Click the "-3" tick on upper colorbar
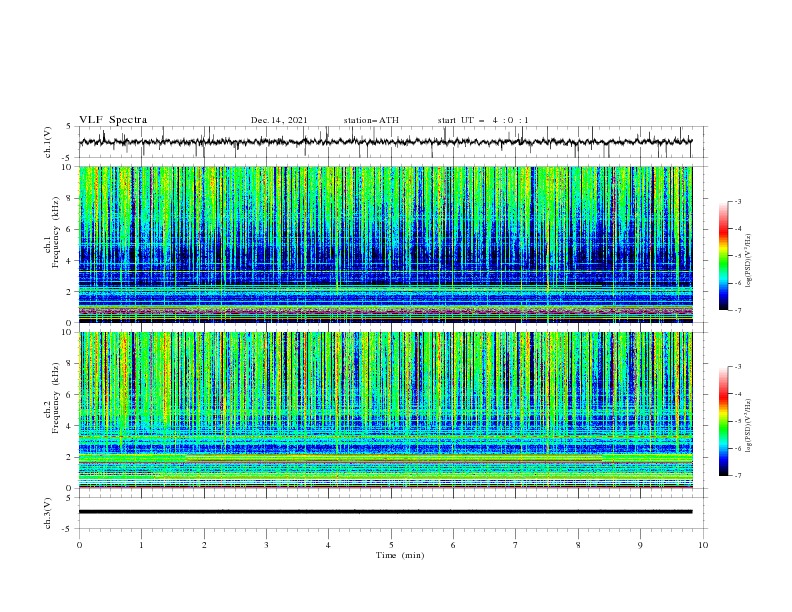The height and width of the screenshot is (612, 792). point(738,201)
